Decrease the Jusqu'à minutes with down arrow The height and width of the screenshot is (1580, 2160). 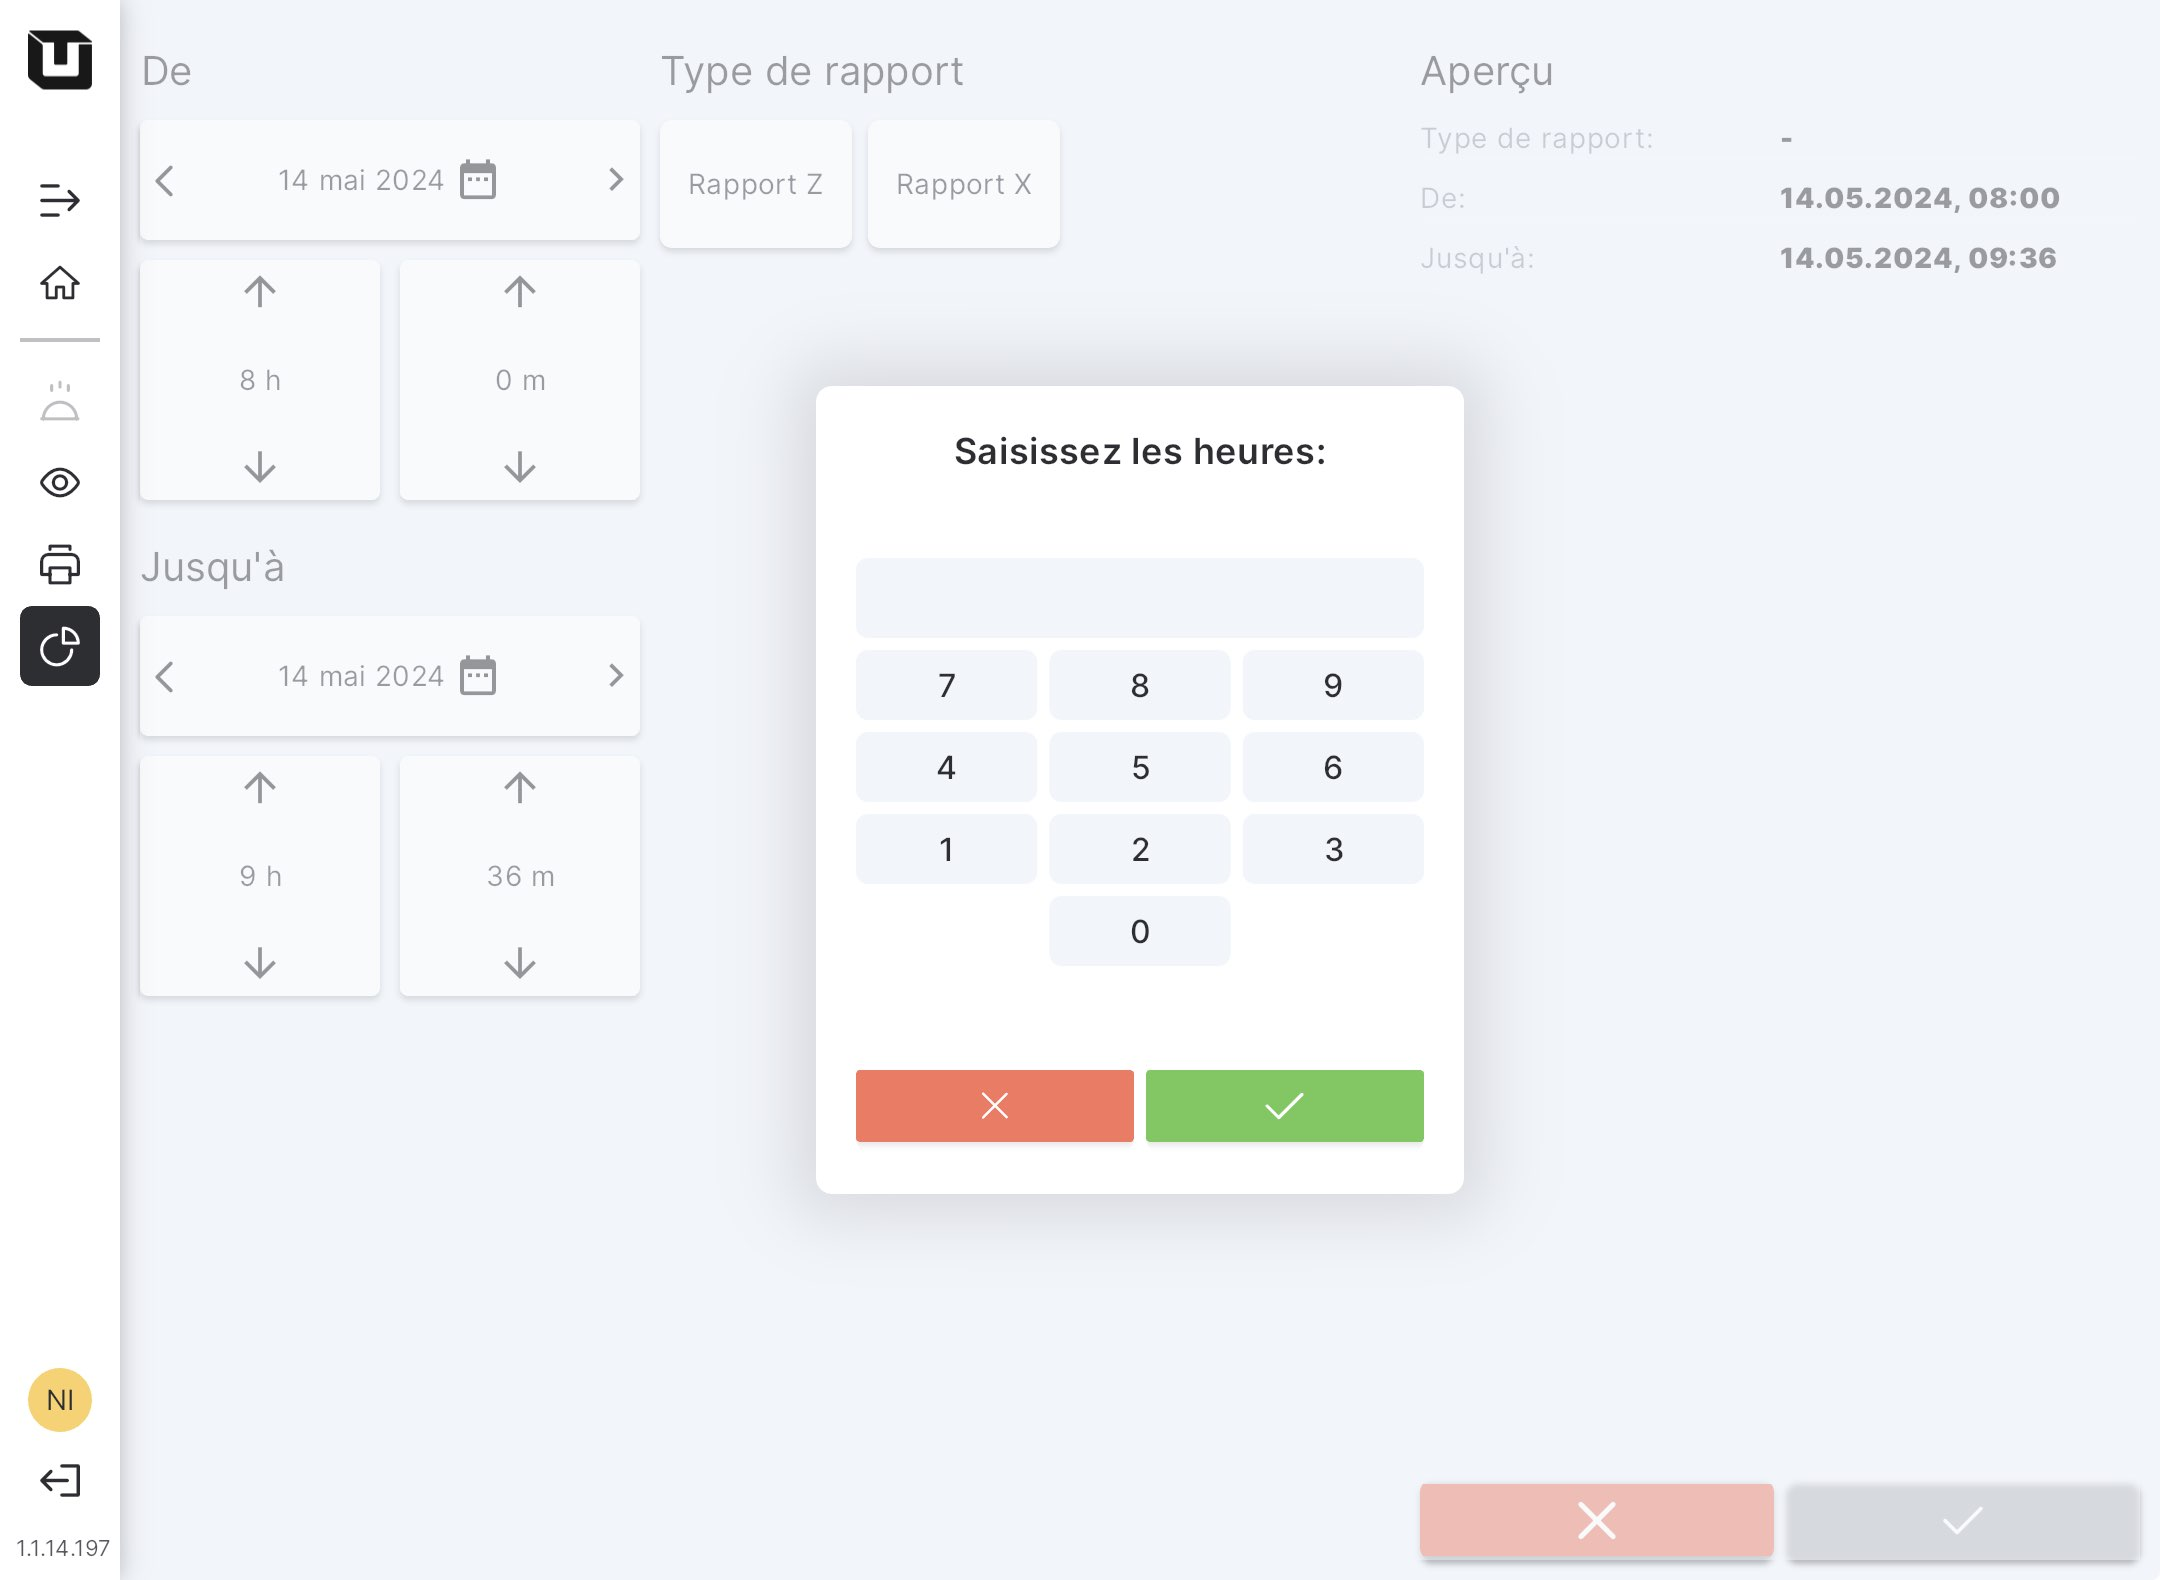click(x=520, y=962)
